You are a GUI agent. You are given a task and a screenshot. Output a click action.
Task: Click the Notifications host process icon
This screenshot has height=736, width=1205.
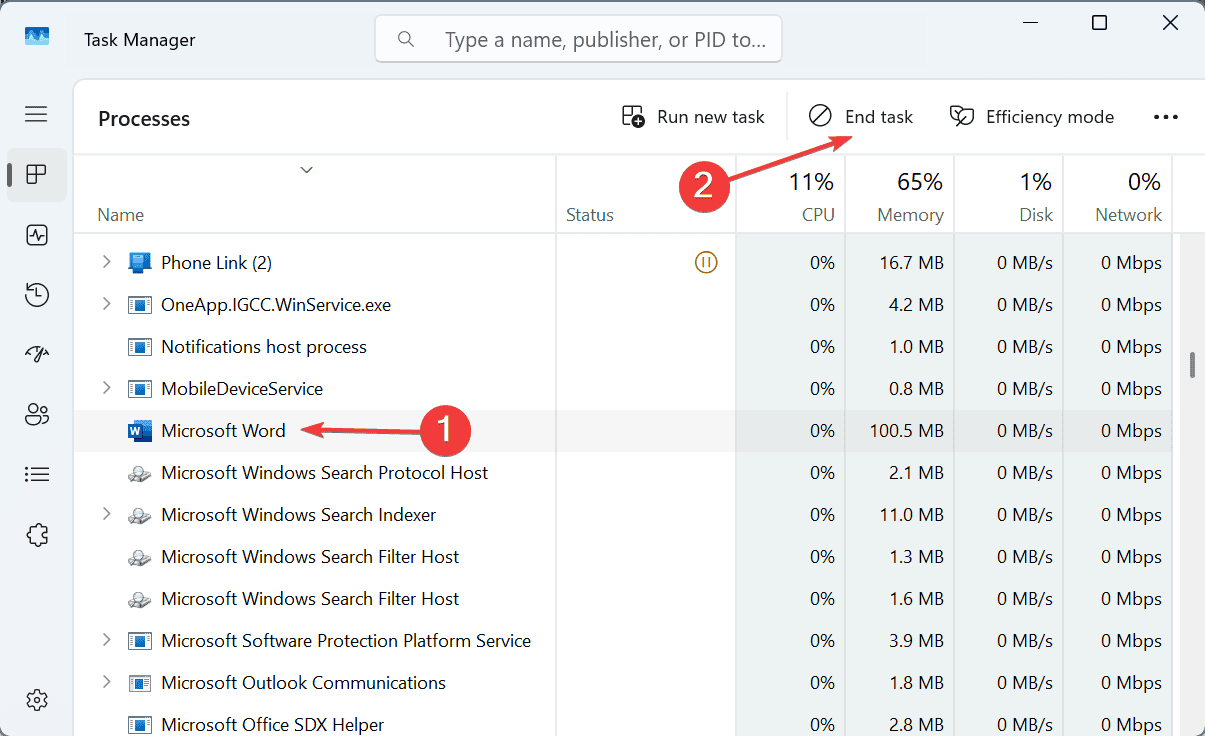139,347
